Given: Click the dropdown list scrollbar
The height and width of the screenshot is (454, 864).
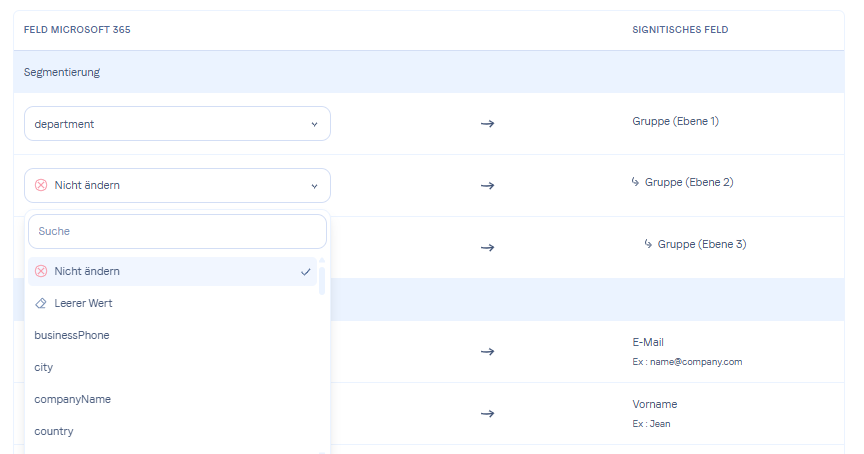Looking at the screenshot, I should pos(322,280).
